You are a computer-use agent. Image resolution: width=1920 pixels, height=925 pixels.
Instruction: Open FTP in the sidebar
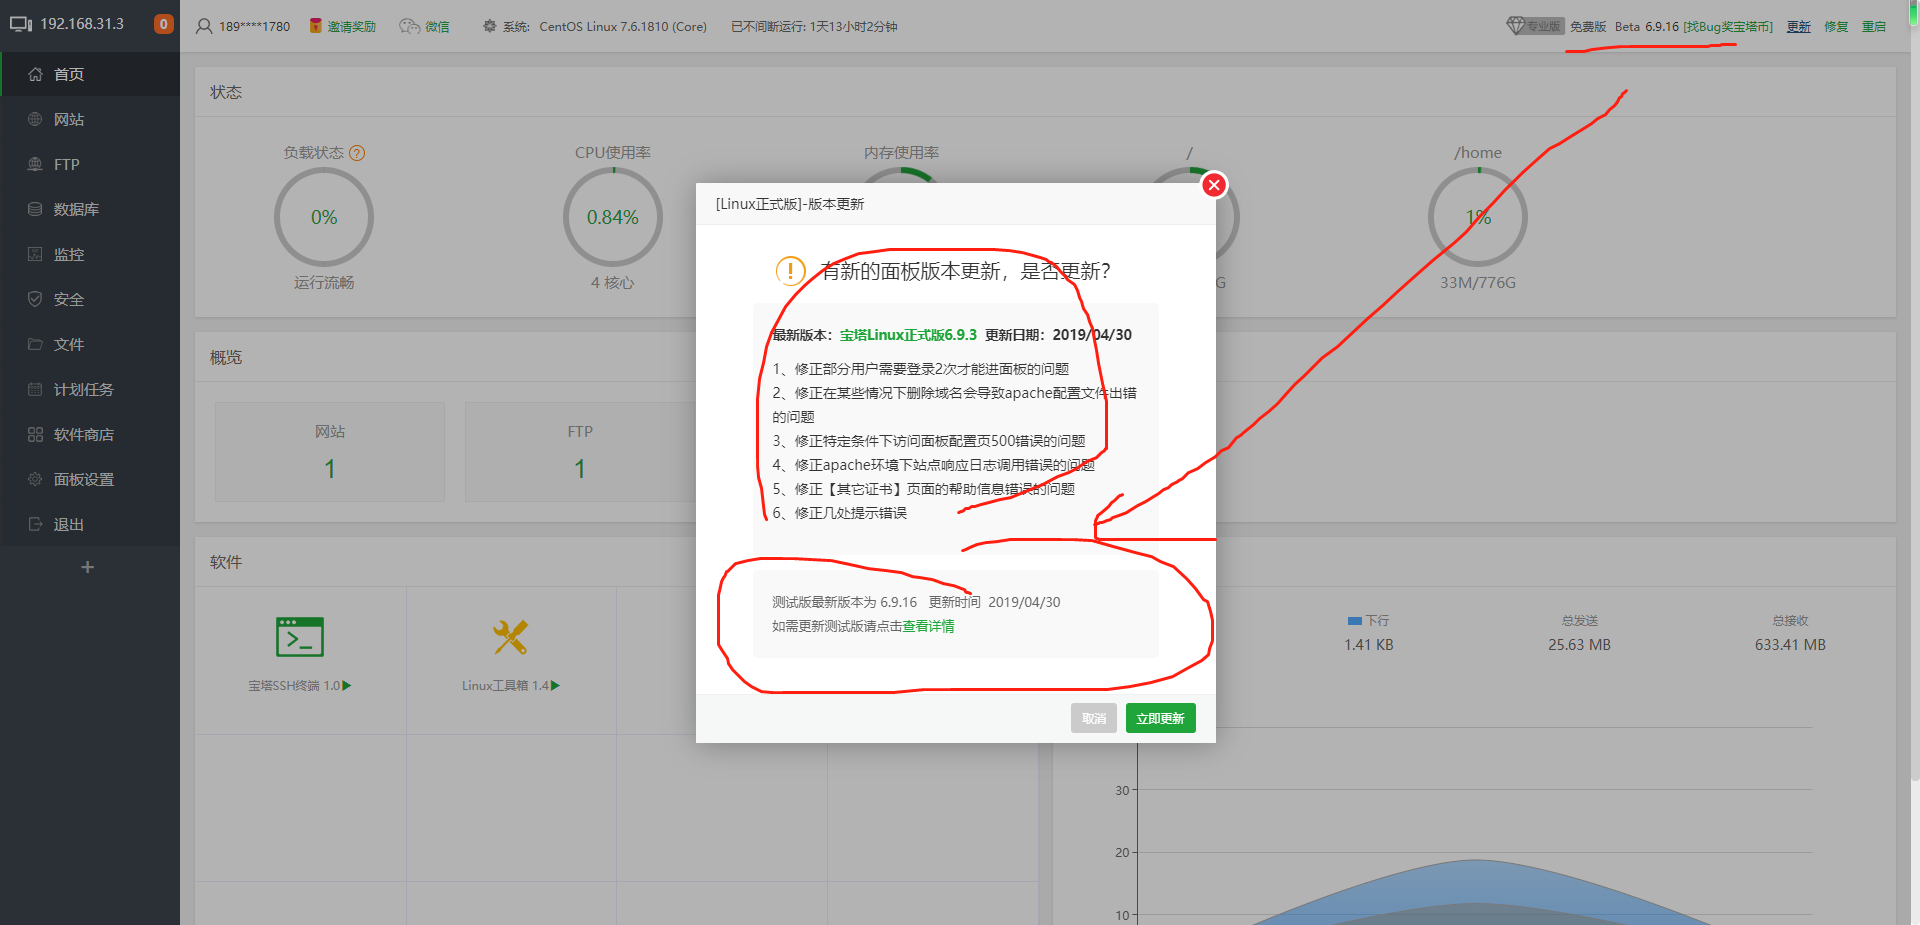coord(90,164)
